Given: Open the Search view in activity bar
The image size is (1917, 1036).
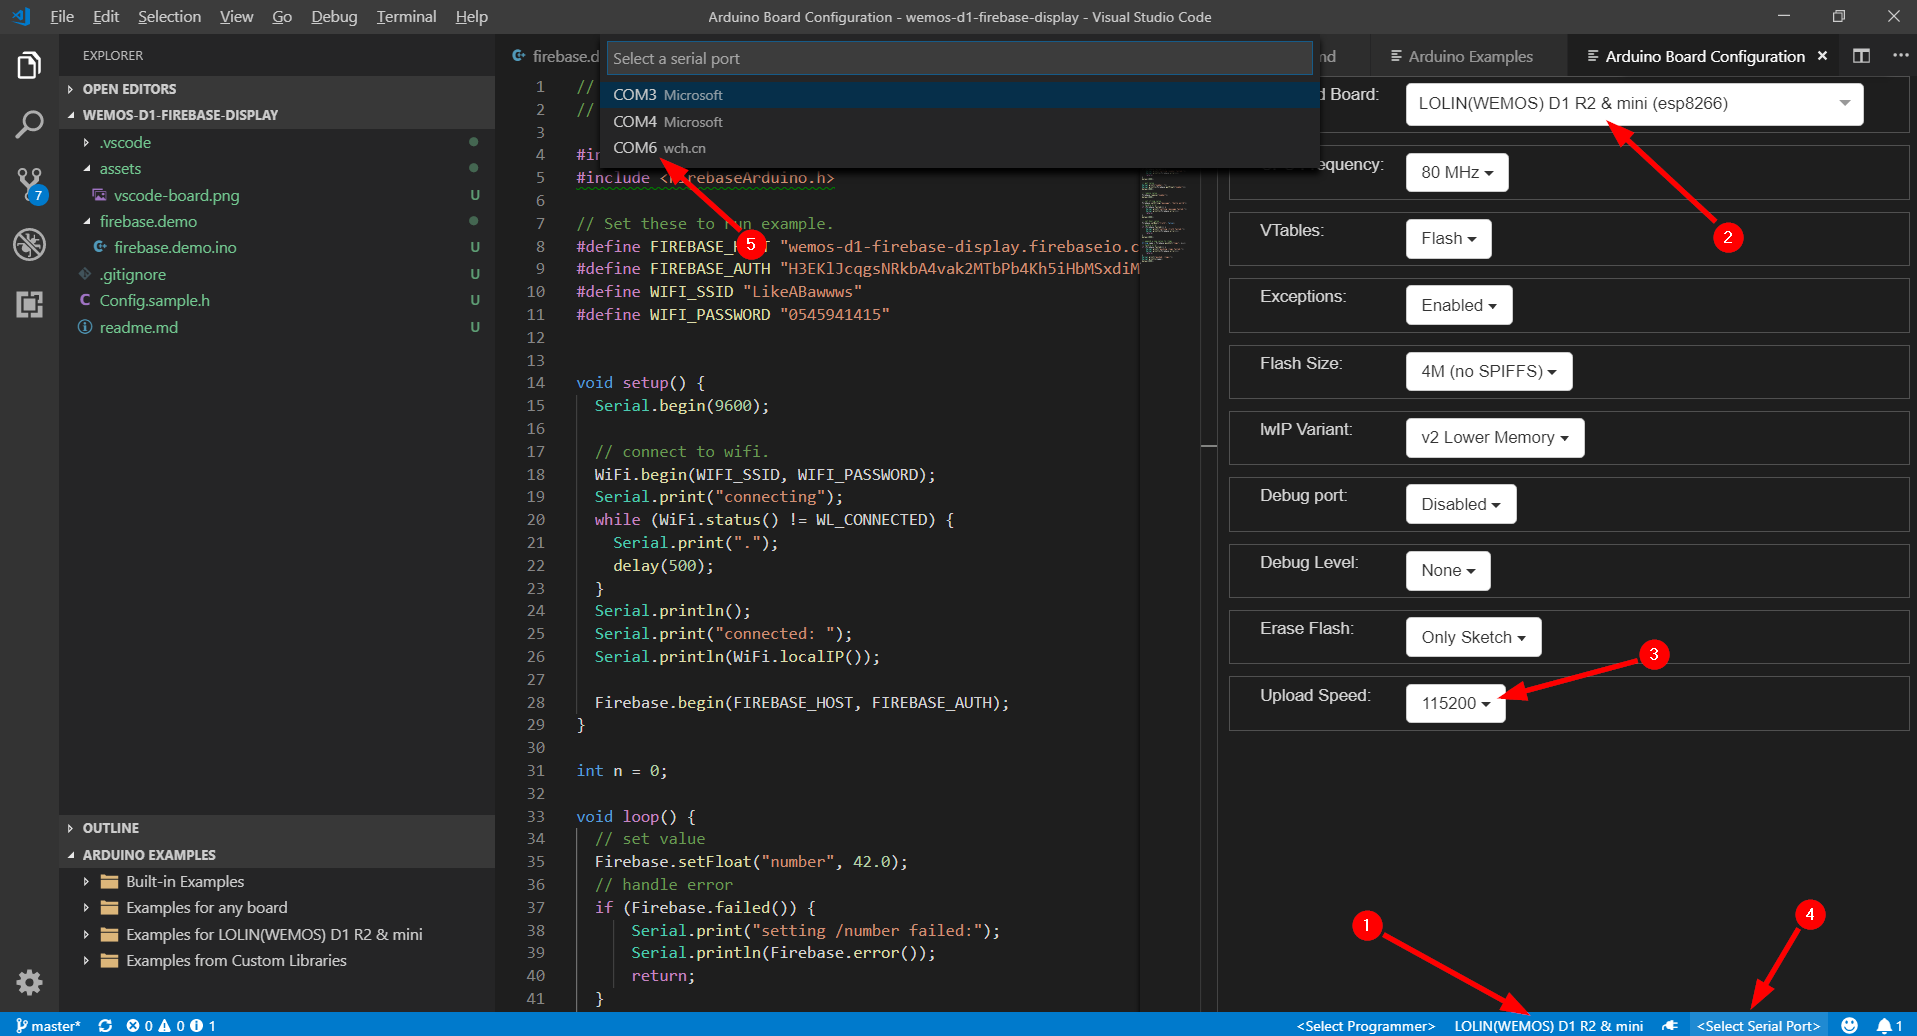Looking at the screenshot, I should coord(29,125).
